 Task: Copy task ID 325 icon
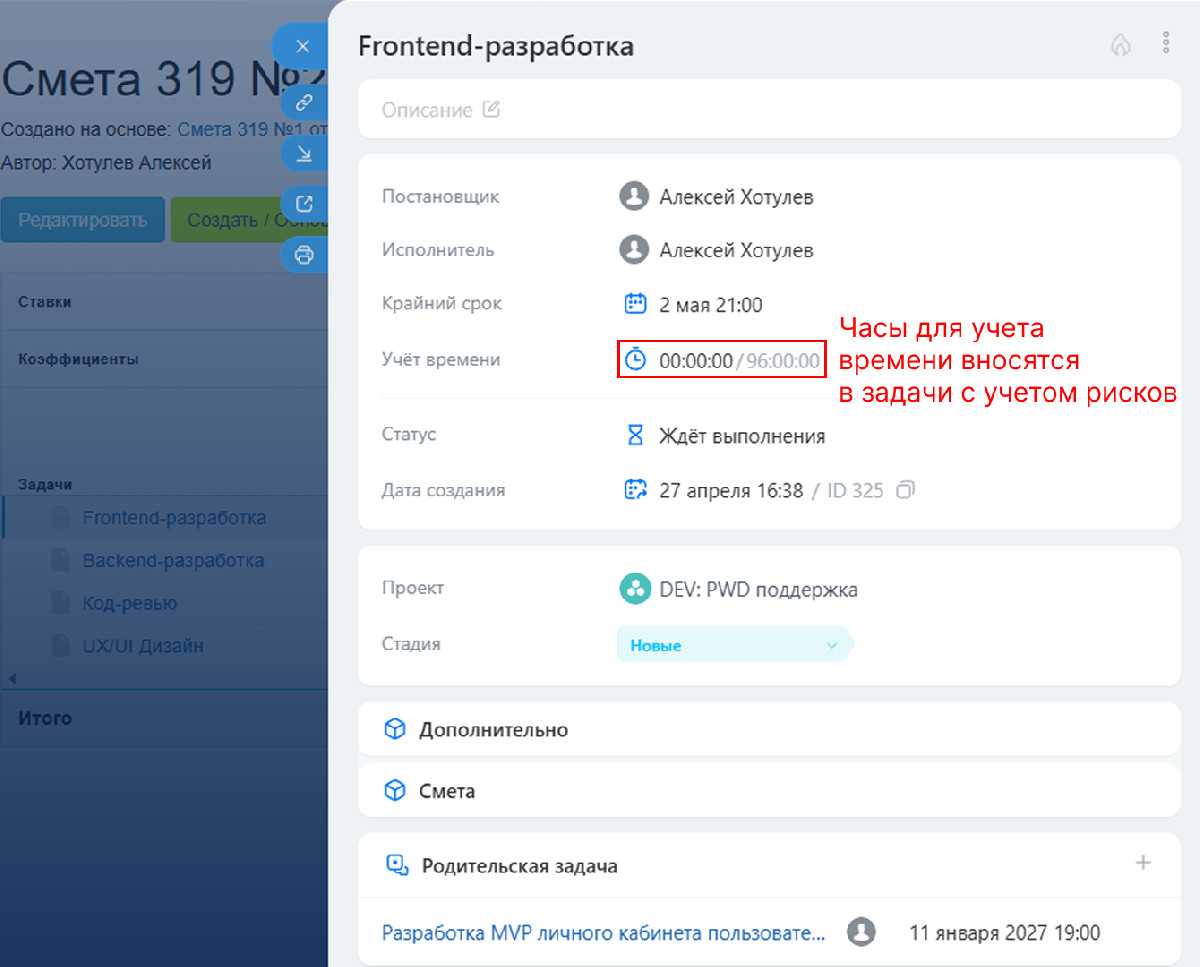[x=905, y=490]
